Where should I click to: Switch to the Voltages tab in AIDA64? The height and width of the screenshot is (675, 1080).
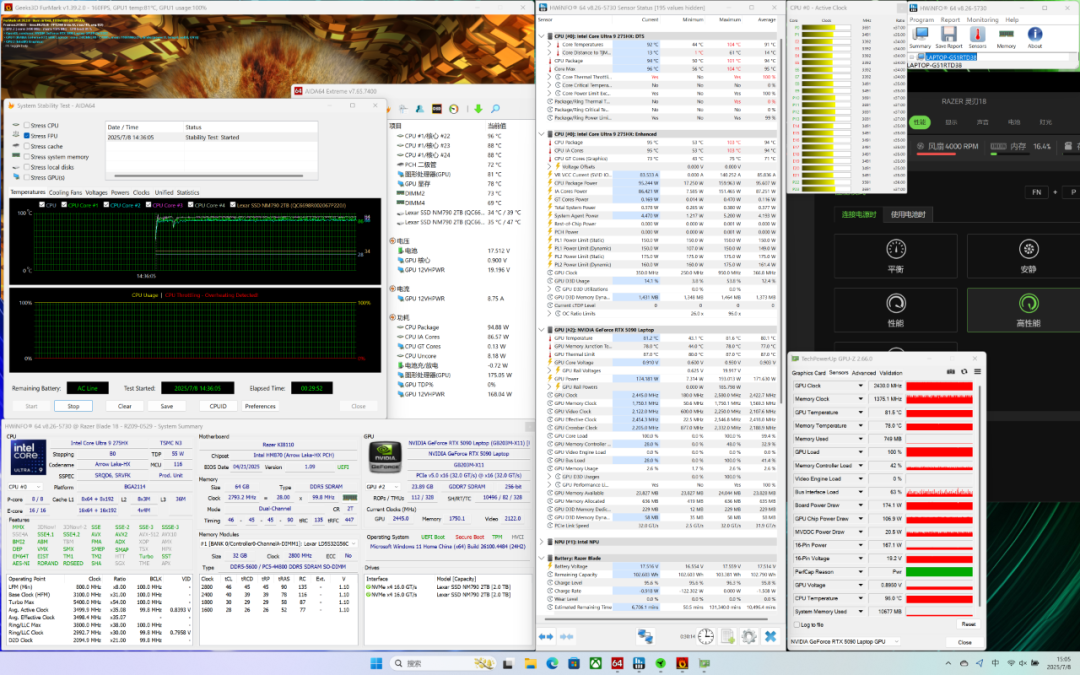pos(96,193)
